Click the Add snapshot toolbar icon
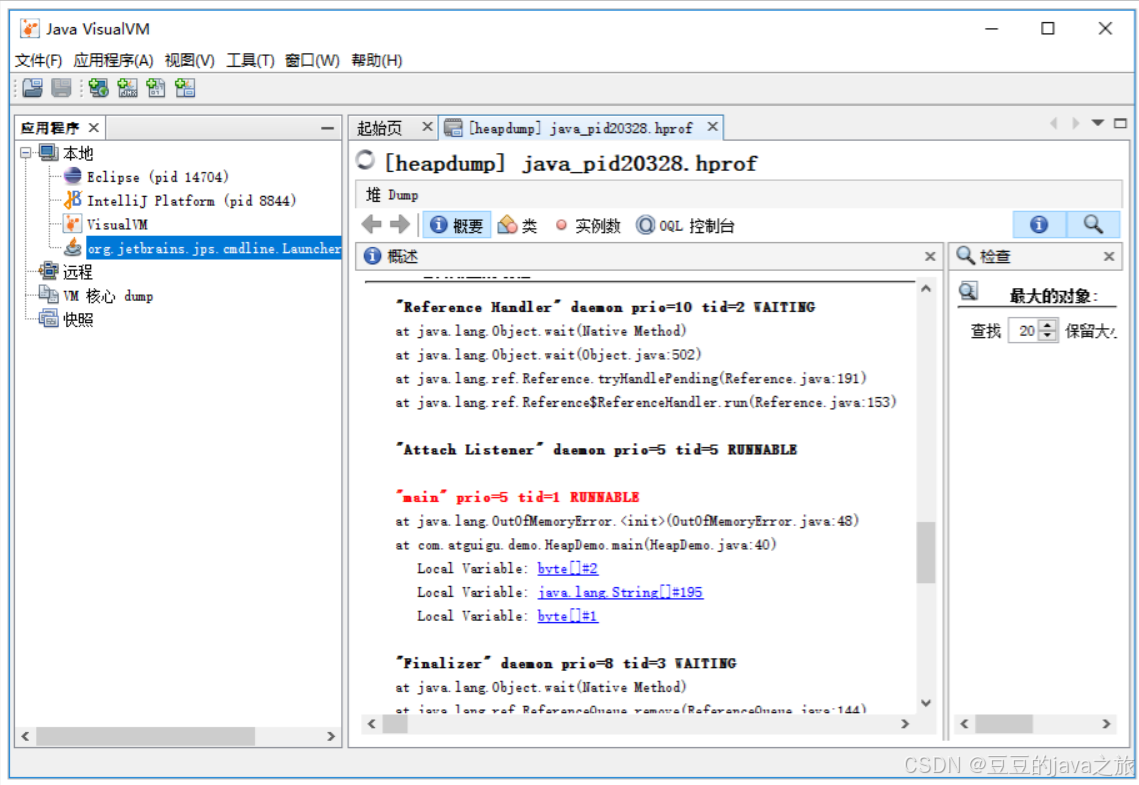Image resolution: width=1139 pixels, height=785 pixels. pyautogui.click(x=185, y=88)
